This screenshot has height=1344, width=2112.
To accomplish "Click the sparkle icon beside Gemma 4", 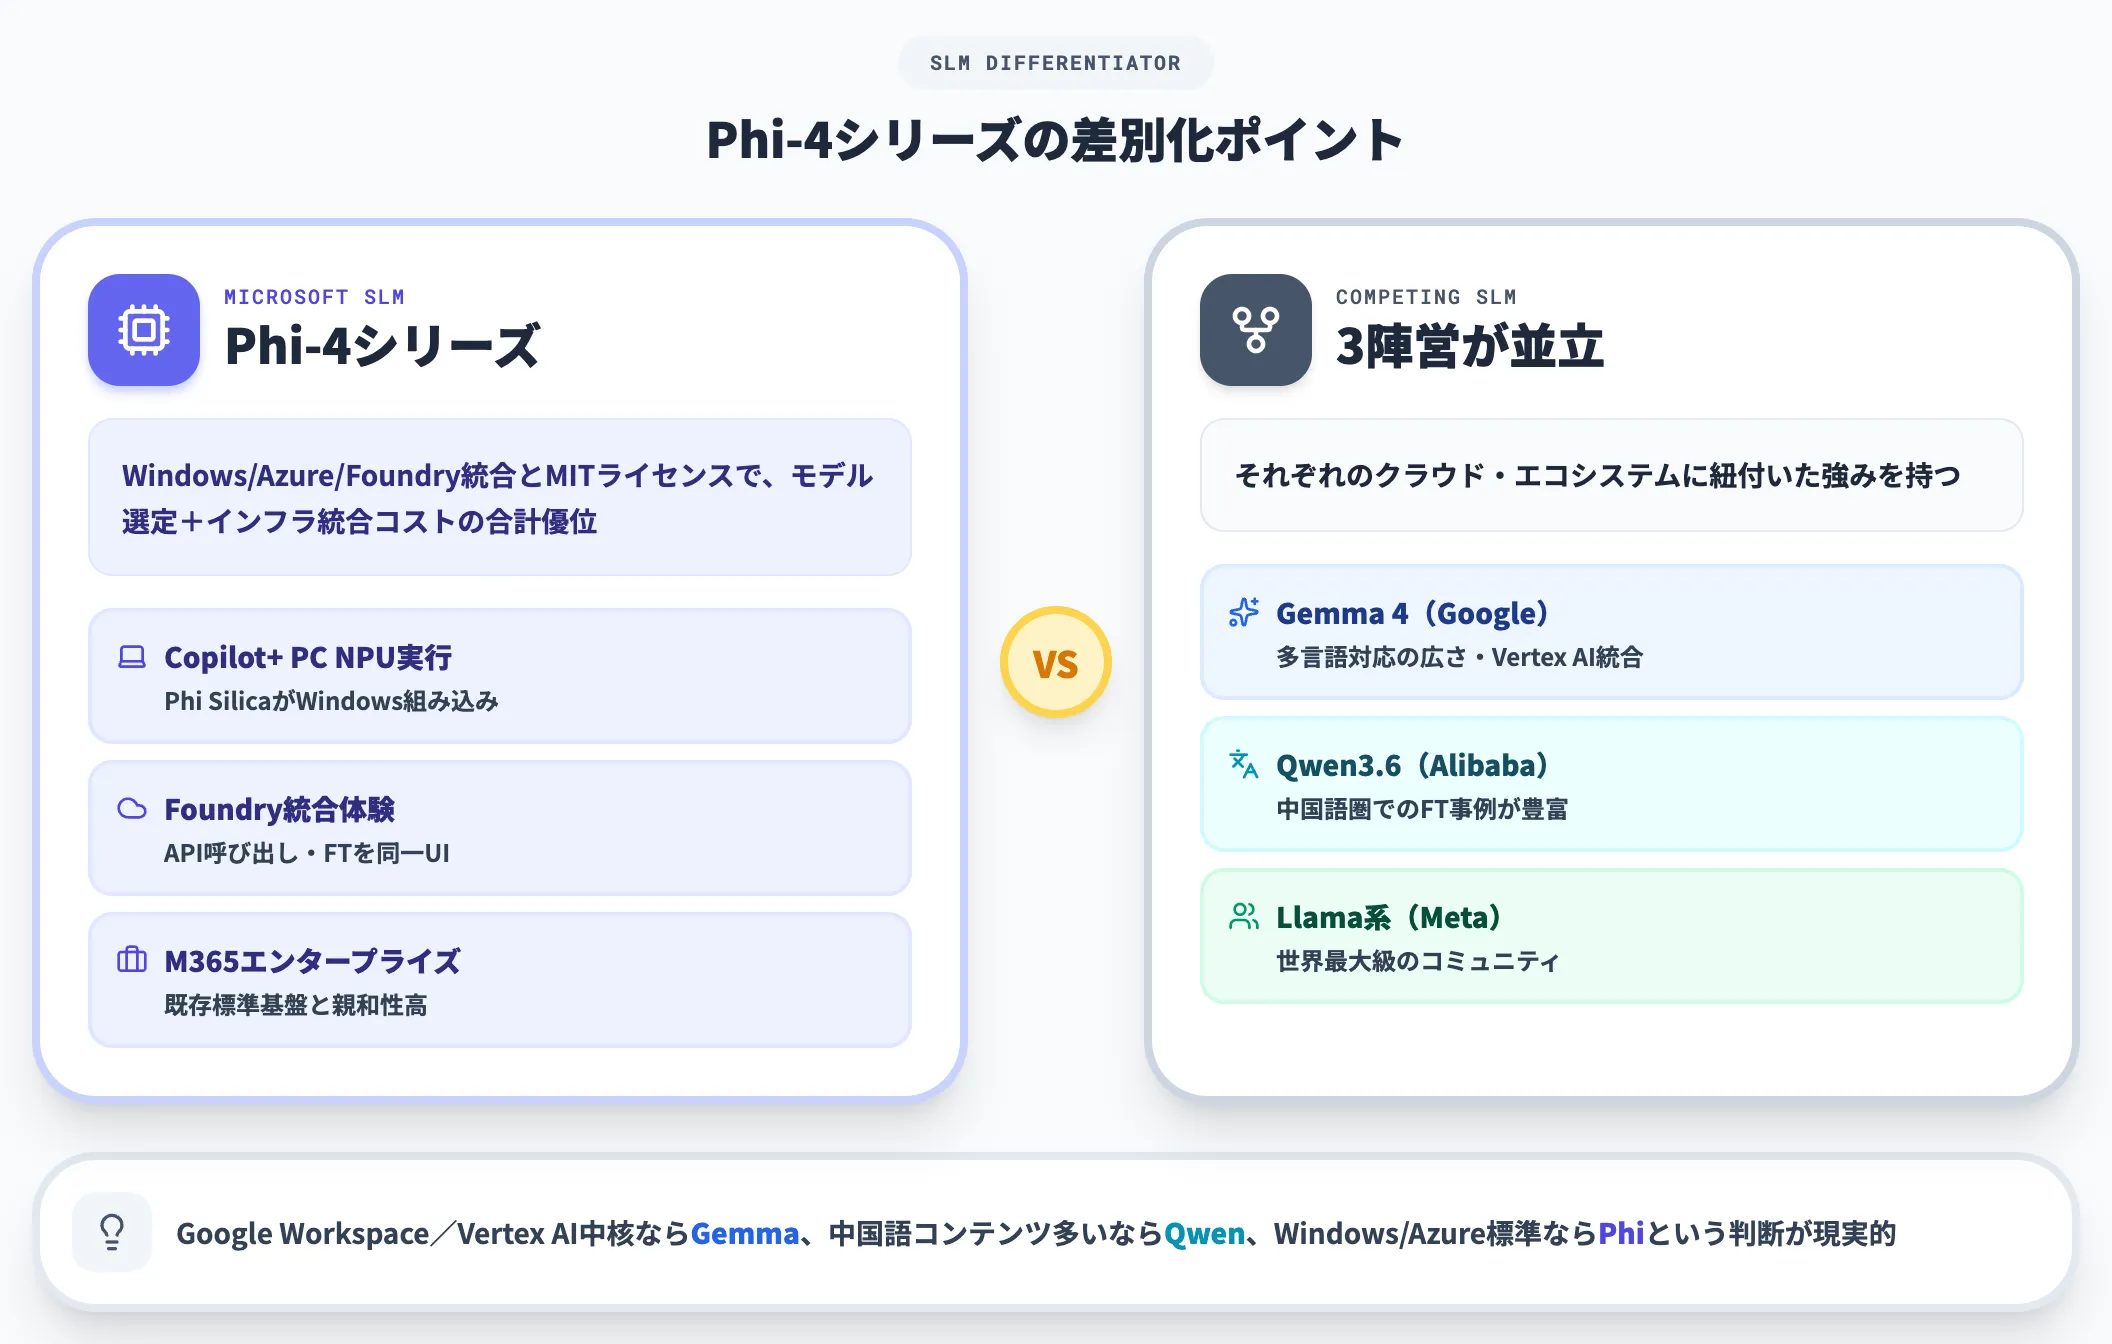I will 1244,613.
